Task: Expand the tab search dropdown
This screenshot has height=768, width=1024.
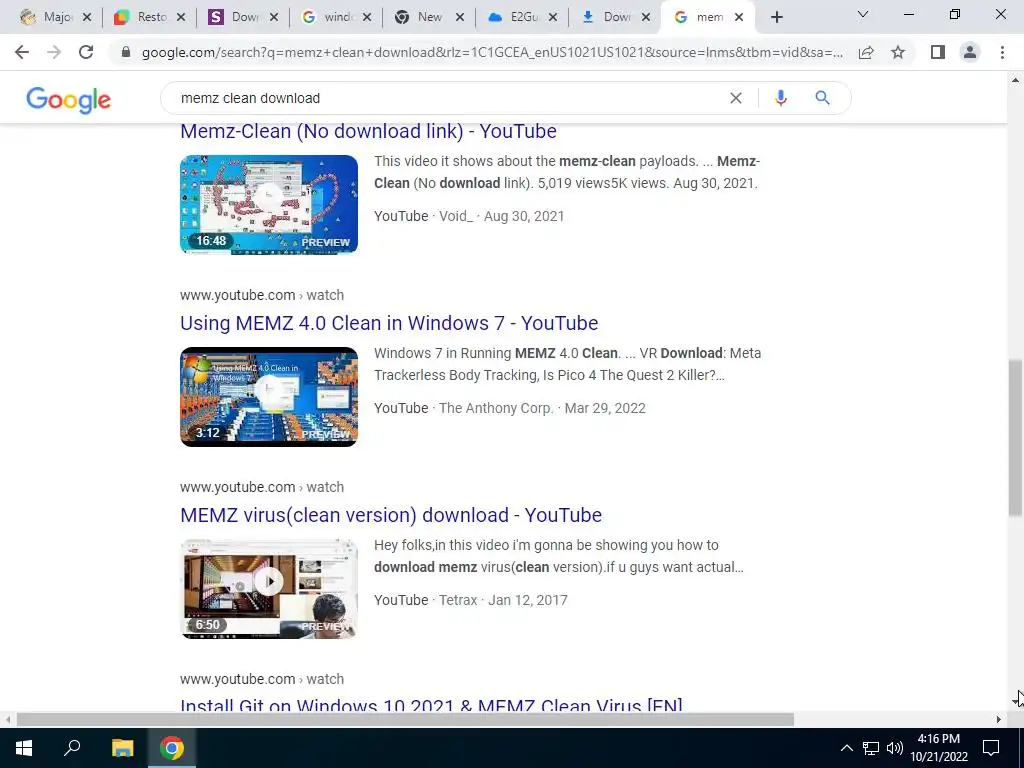Action: (863, 14)
